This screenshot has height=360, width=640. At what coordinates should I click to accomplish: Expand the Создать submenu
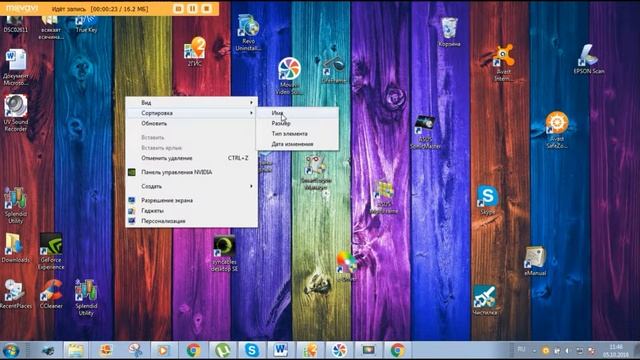coord(191,186)
